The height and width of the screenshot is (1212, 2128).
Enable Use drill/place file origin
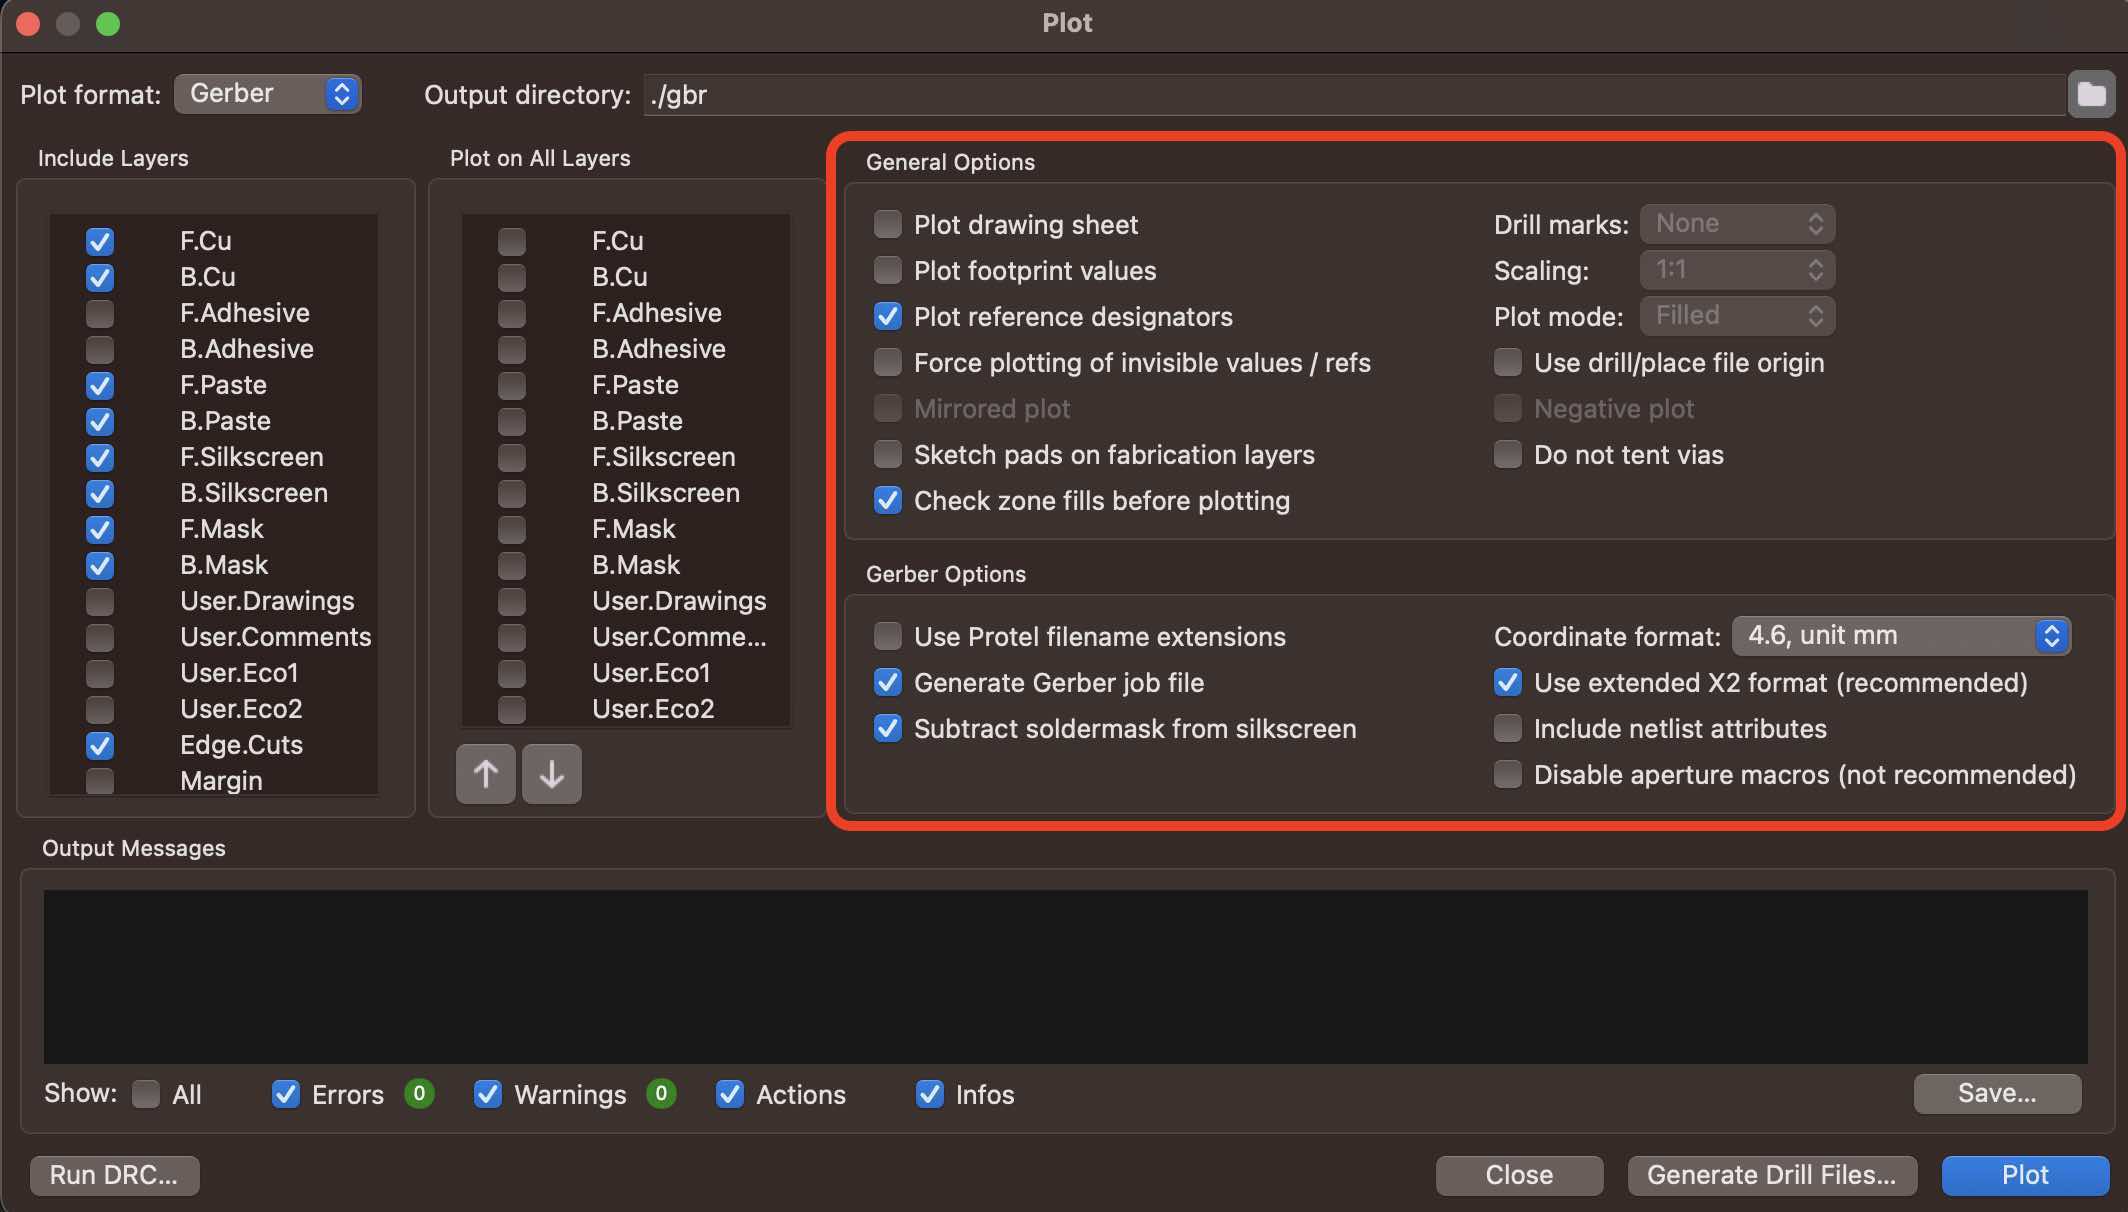pyautogui.click(x=1508, y=362)
